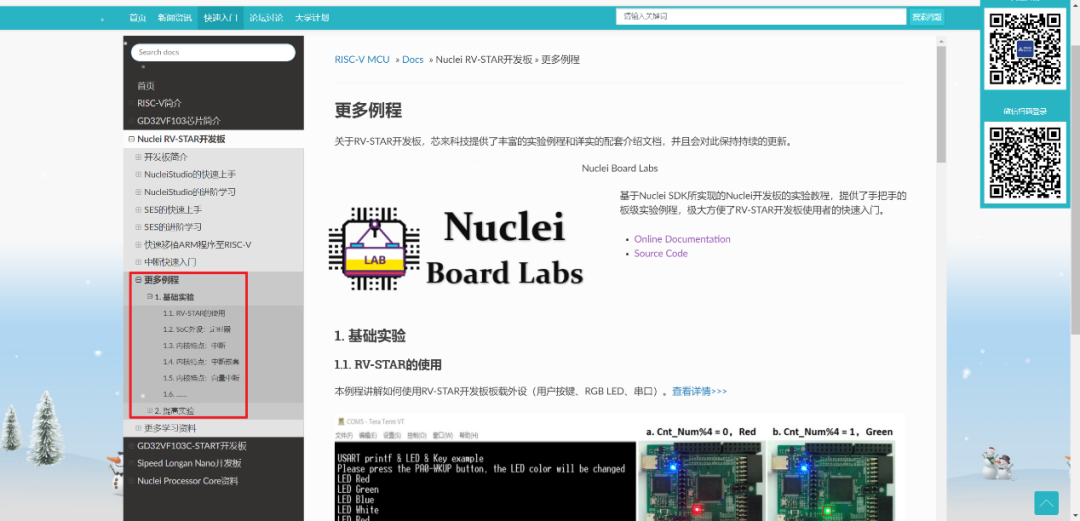
Task: Expand NucleiStudio的快速上手 in the sidebar
Action: pos(138,174)
